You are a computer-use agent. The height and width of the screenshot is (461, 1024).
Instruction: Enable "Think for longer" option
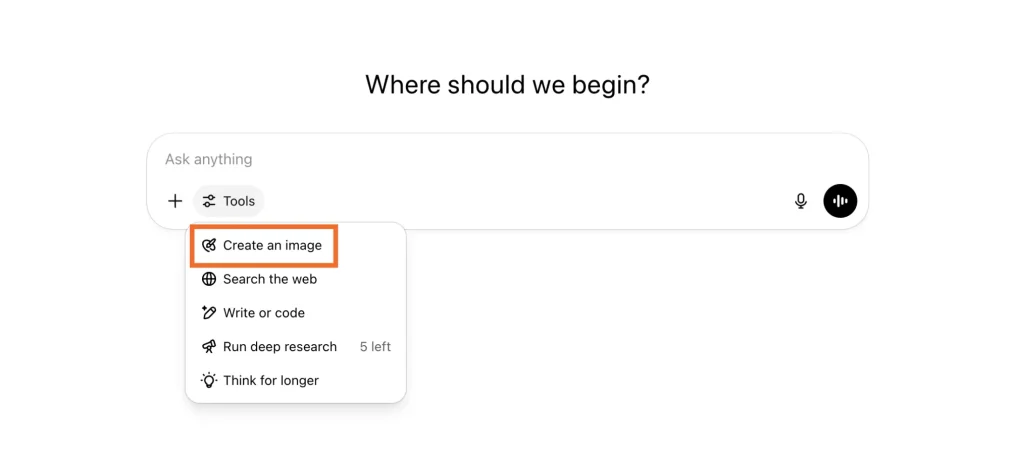(271, 381)
